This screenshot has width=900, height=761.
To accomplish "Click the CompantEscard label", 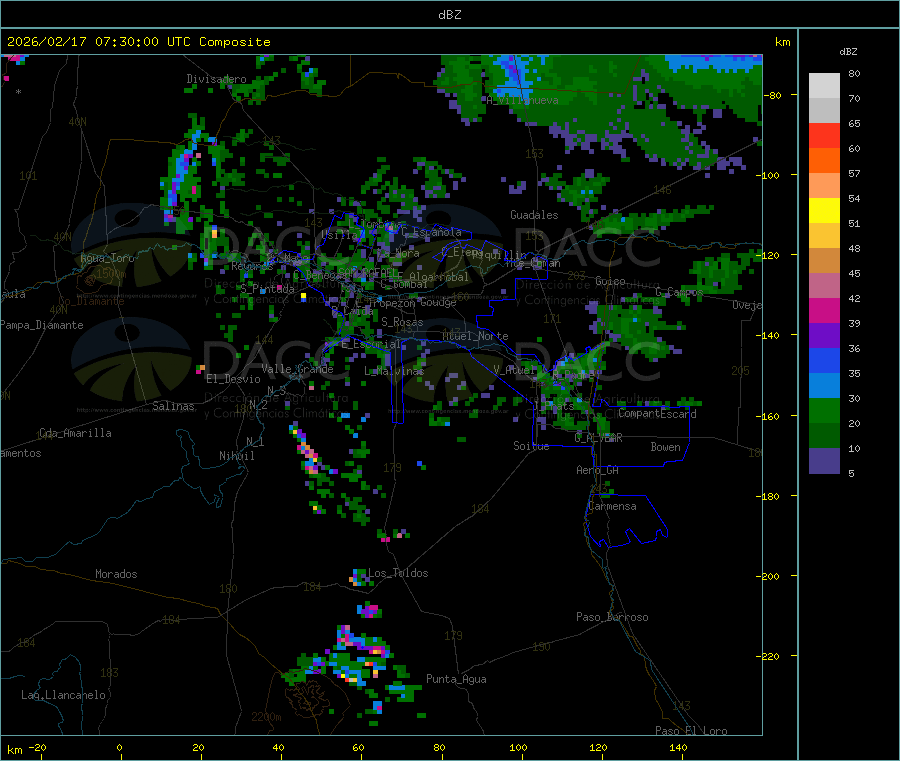I will [x=658, y=414].
